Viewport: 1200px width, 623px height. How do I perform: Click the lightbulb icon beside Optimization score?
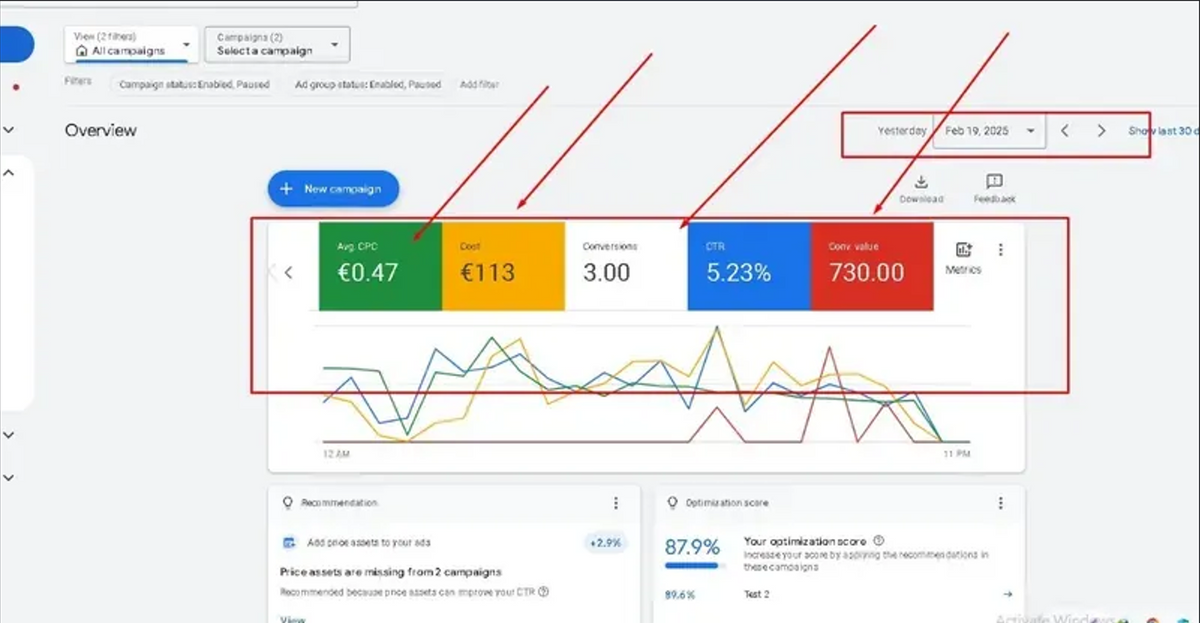pos(672,503)
